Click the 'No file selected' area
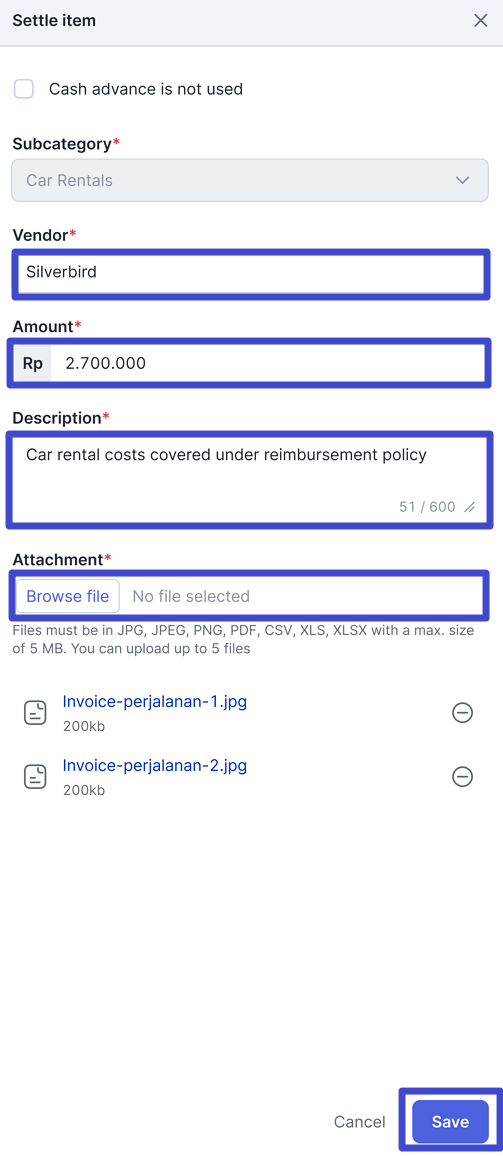This screenshot has width=503, height=1156. (191, 596)
